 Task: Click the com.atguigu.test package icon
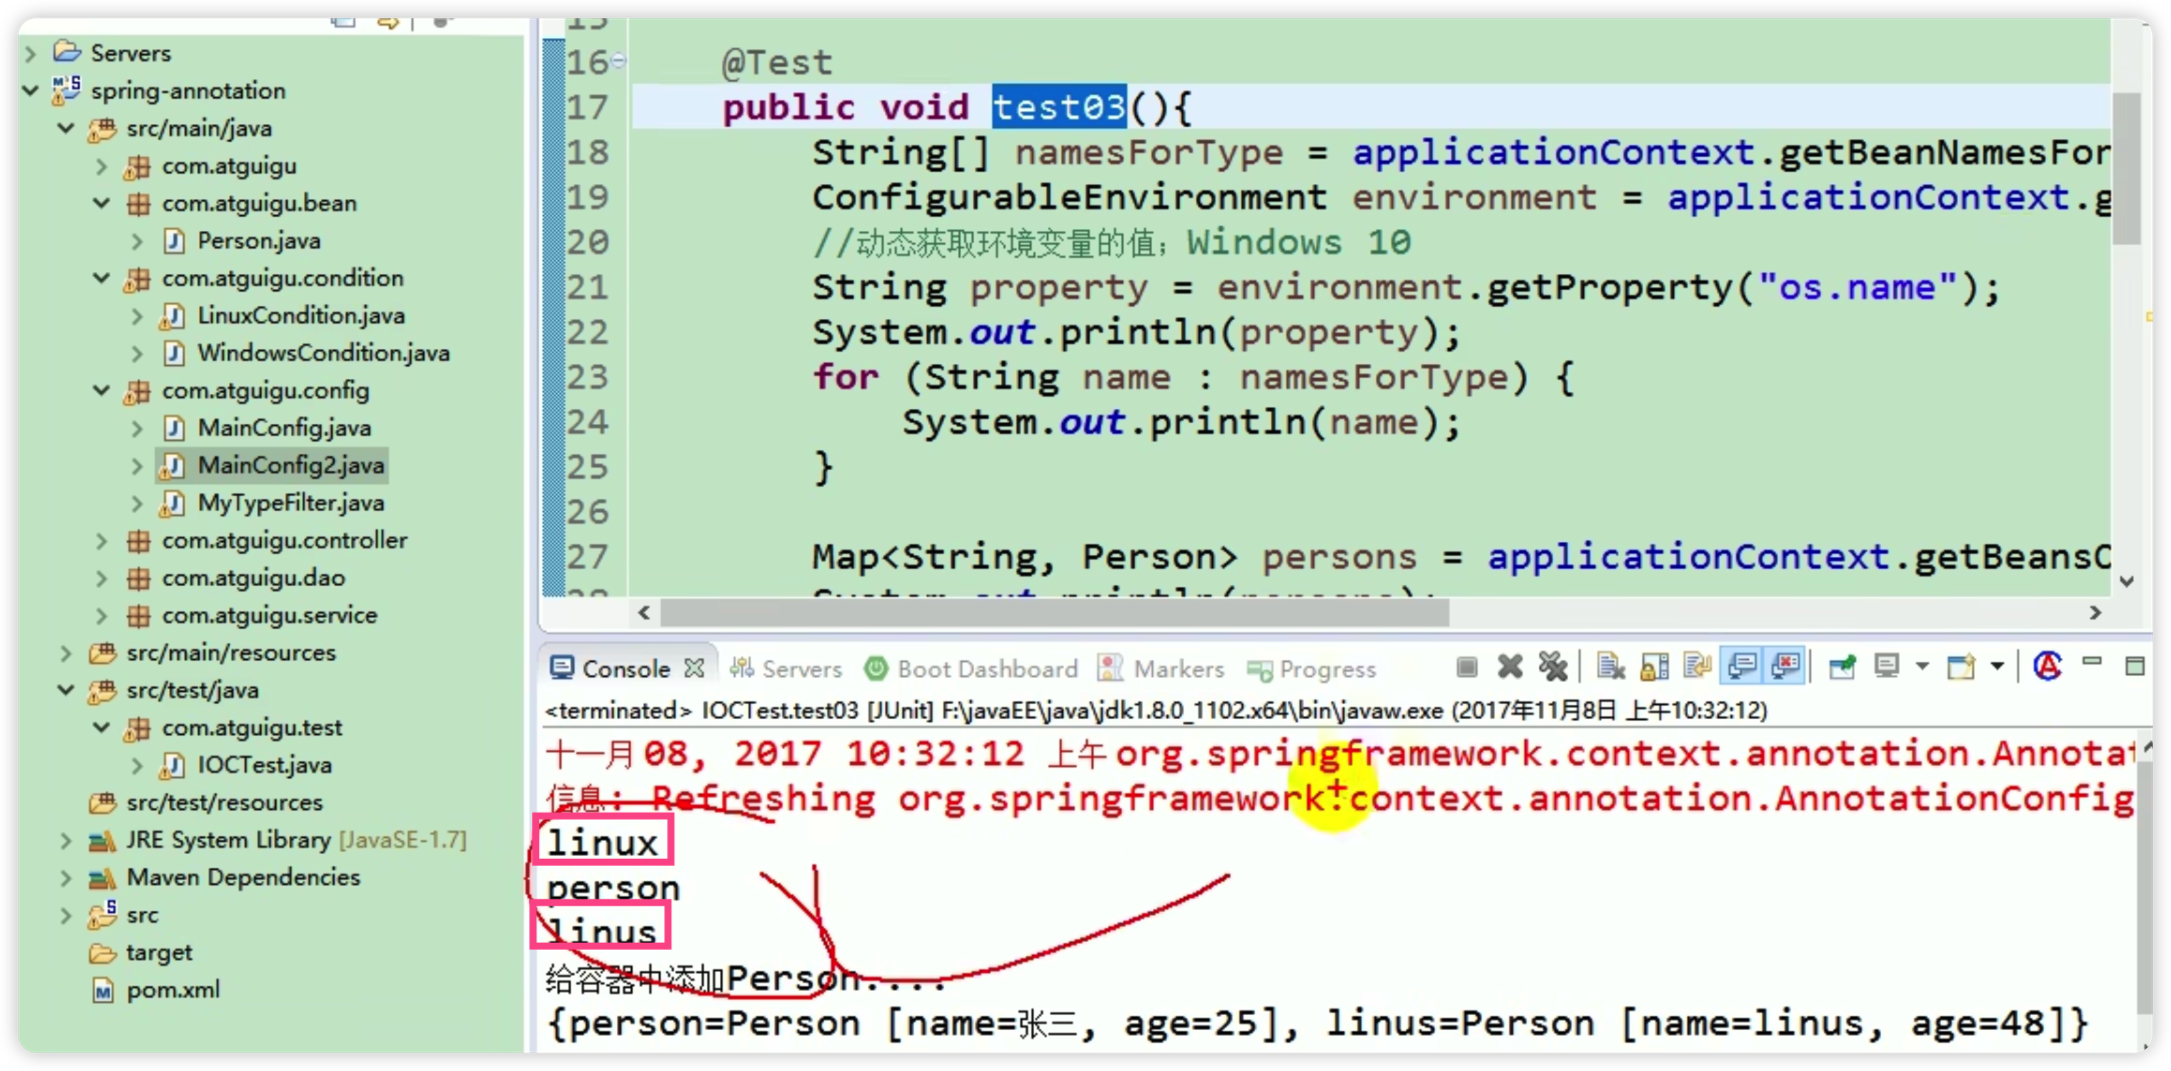tap(138, 728)
